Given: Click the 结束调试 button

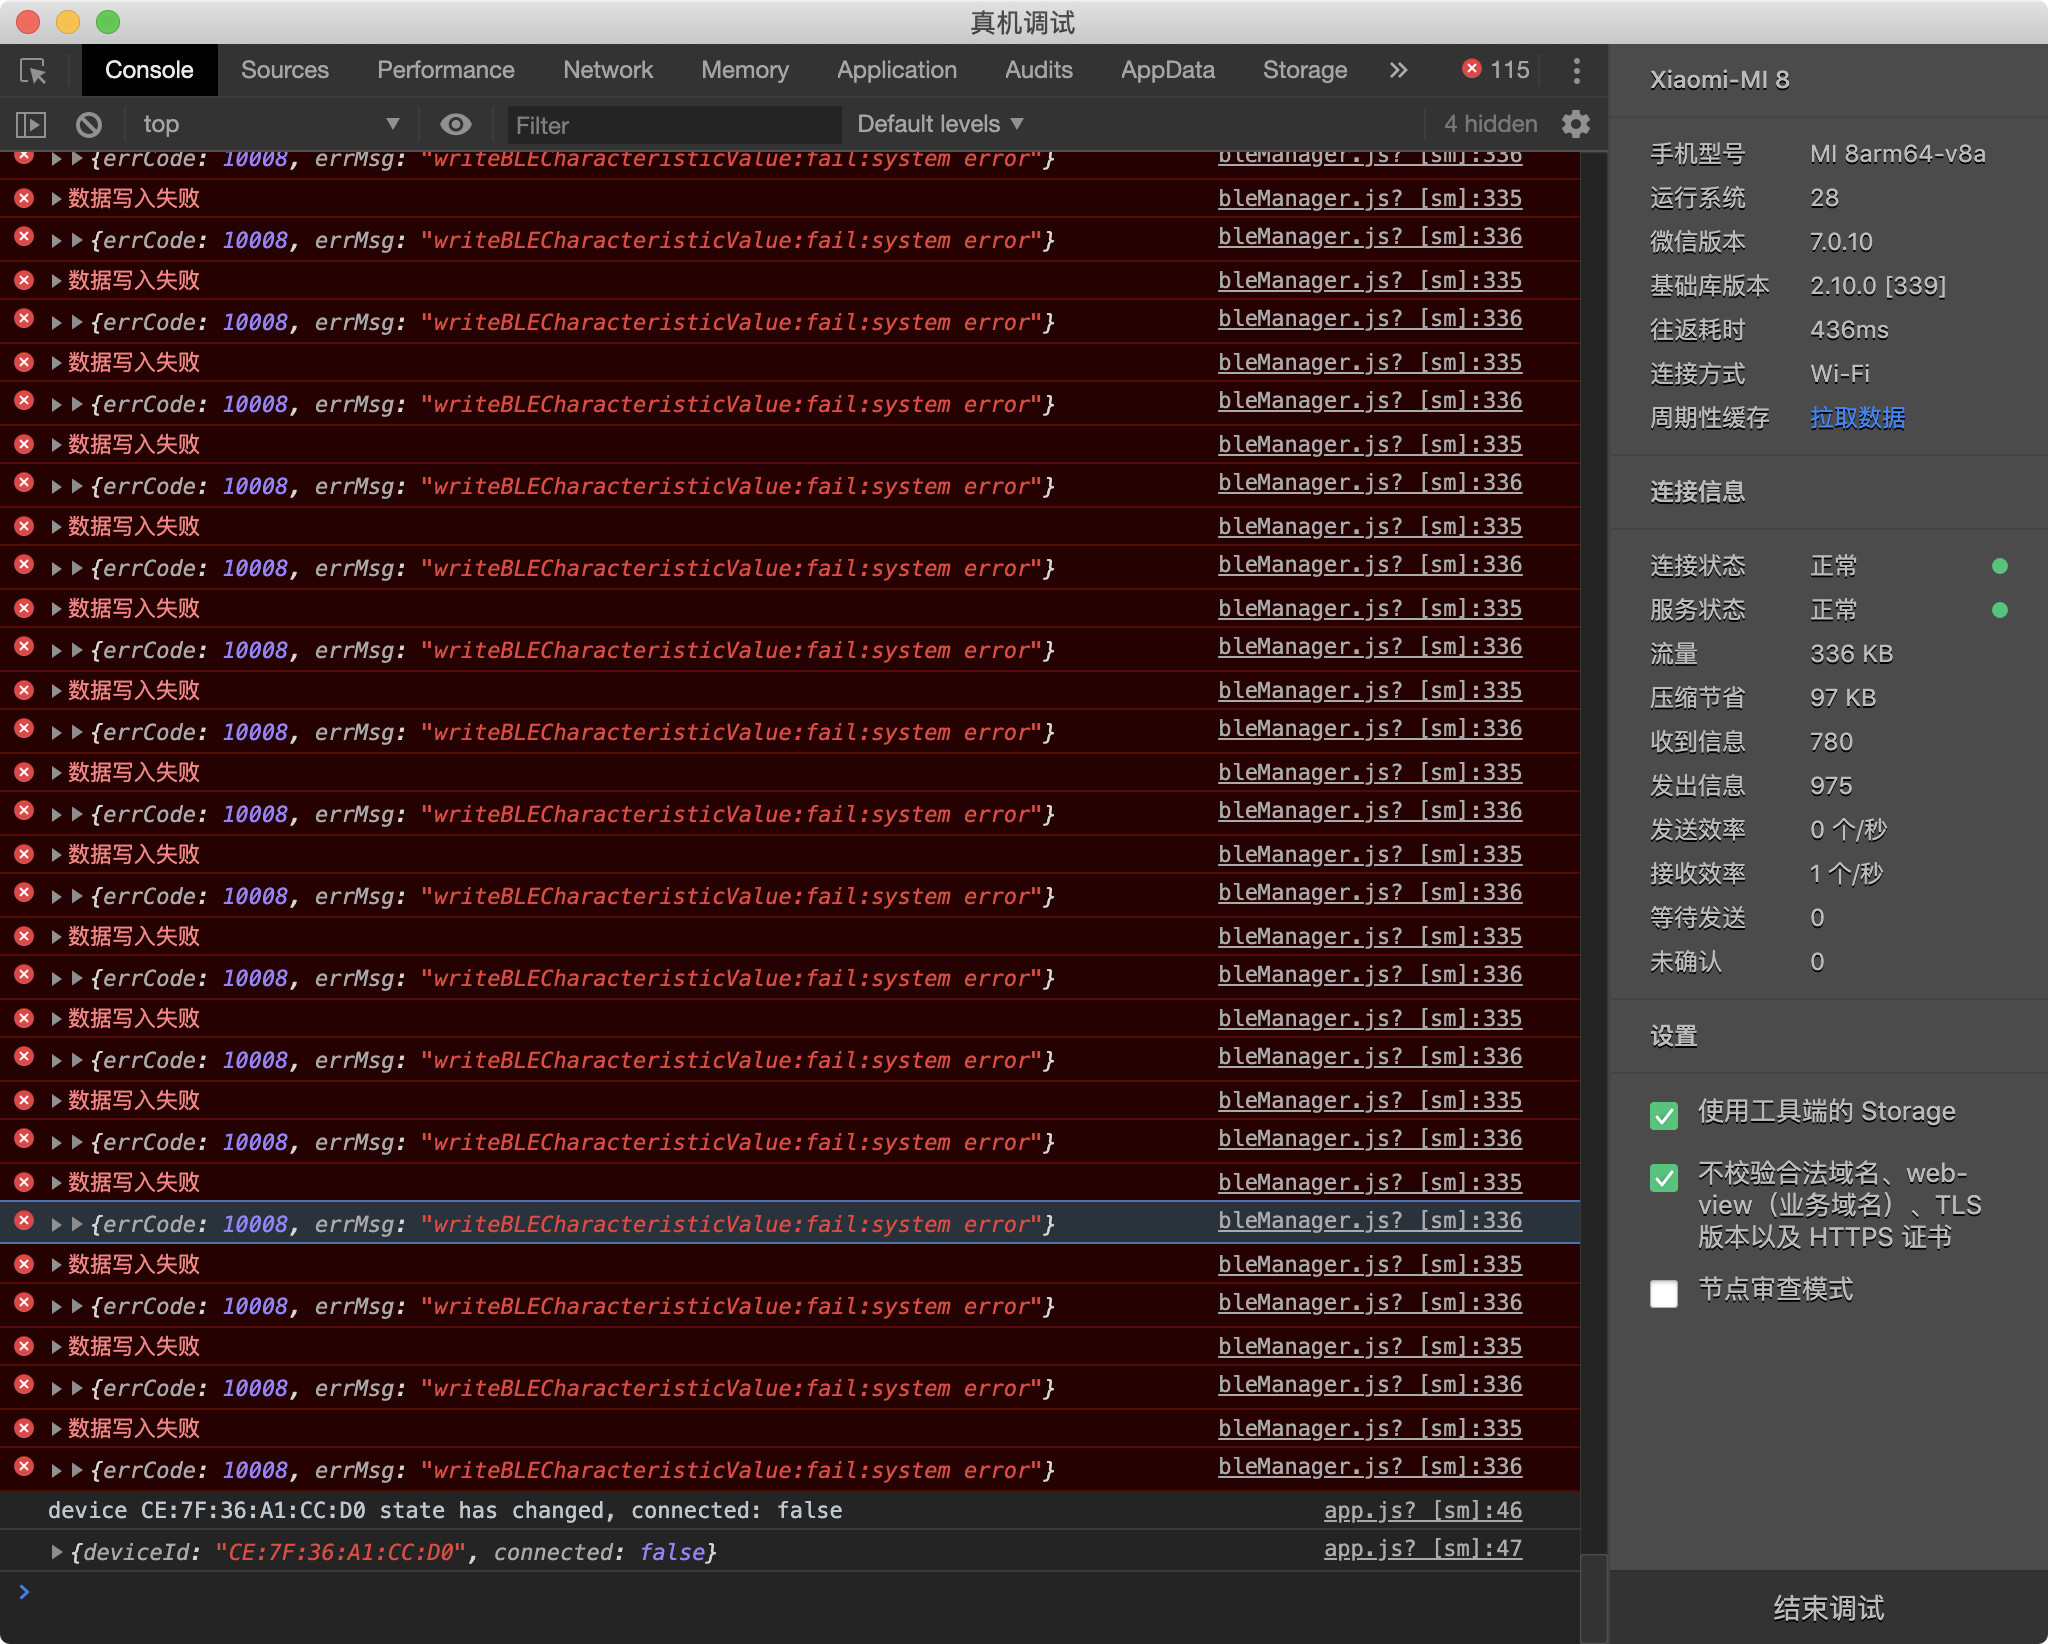Looking at the screenshot, I should (1828, 1607).
